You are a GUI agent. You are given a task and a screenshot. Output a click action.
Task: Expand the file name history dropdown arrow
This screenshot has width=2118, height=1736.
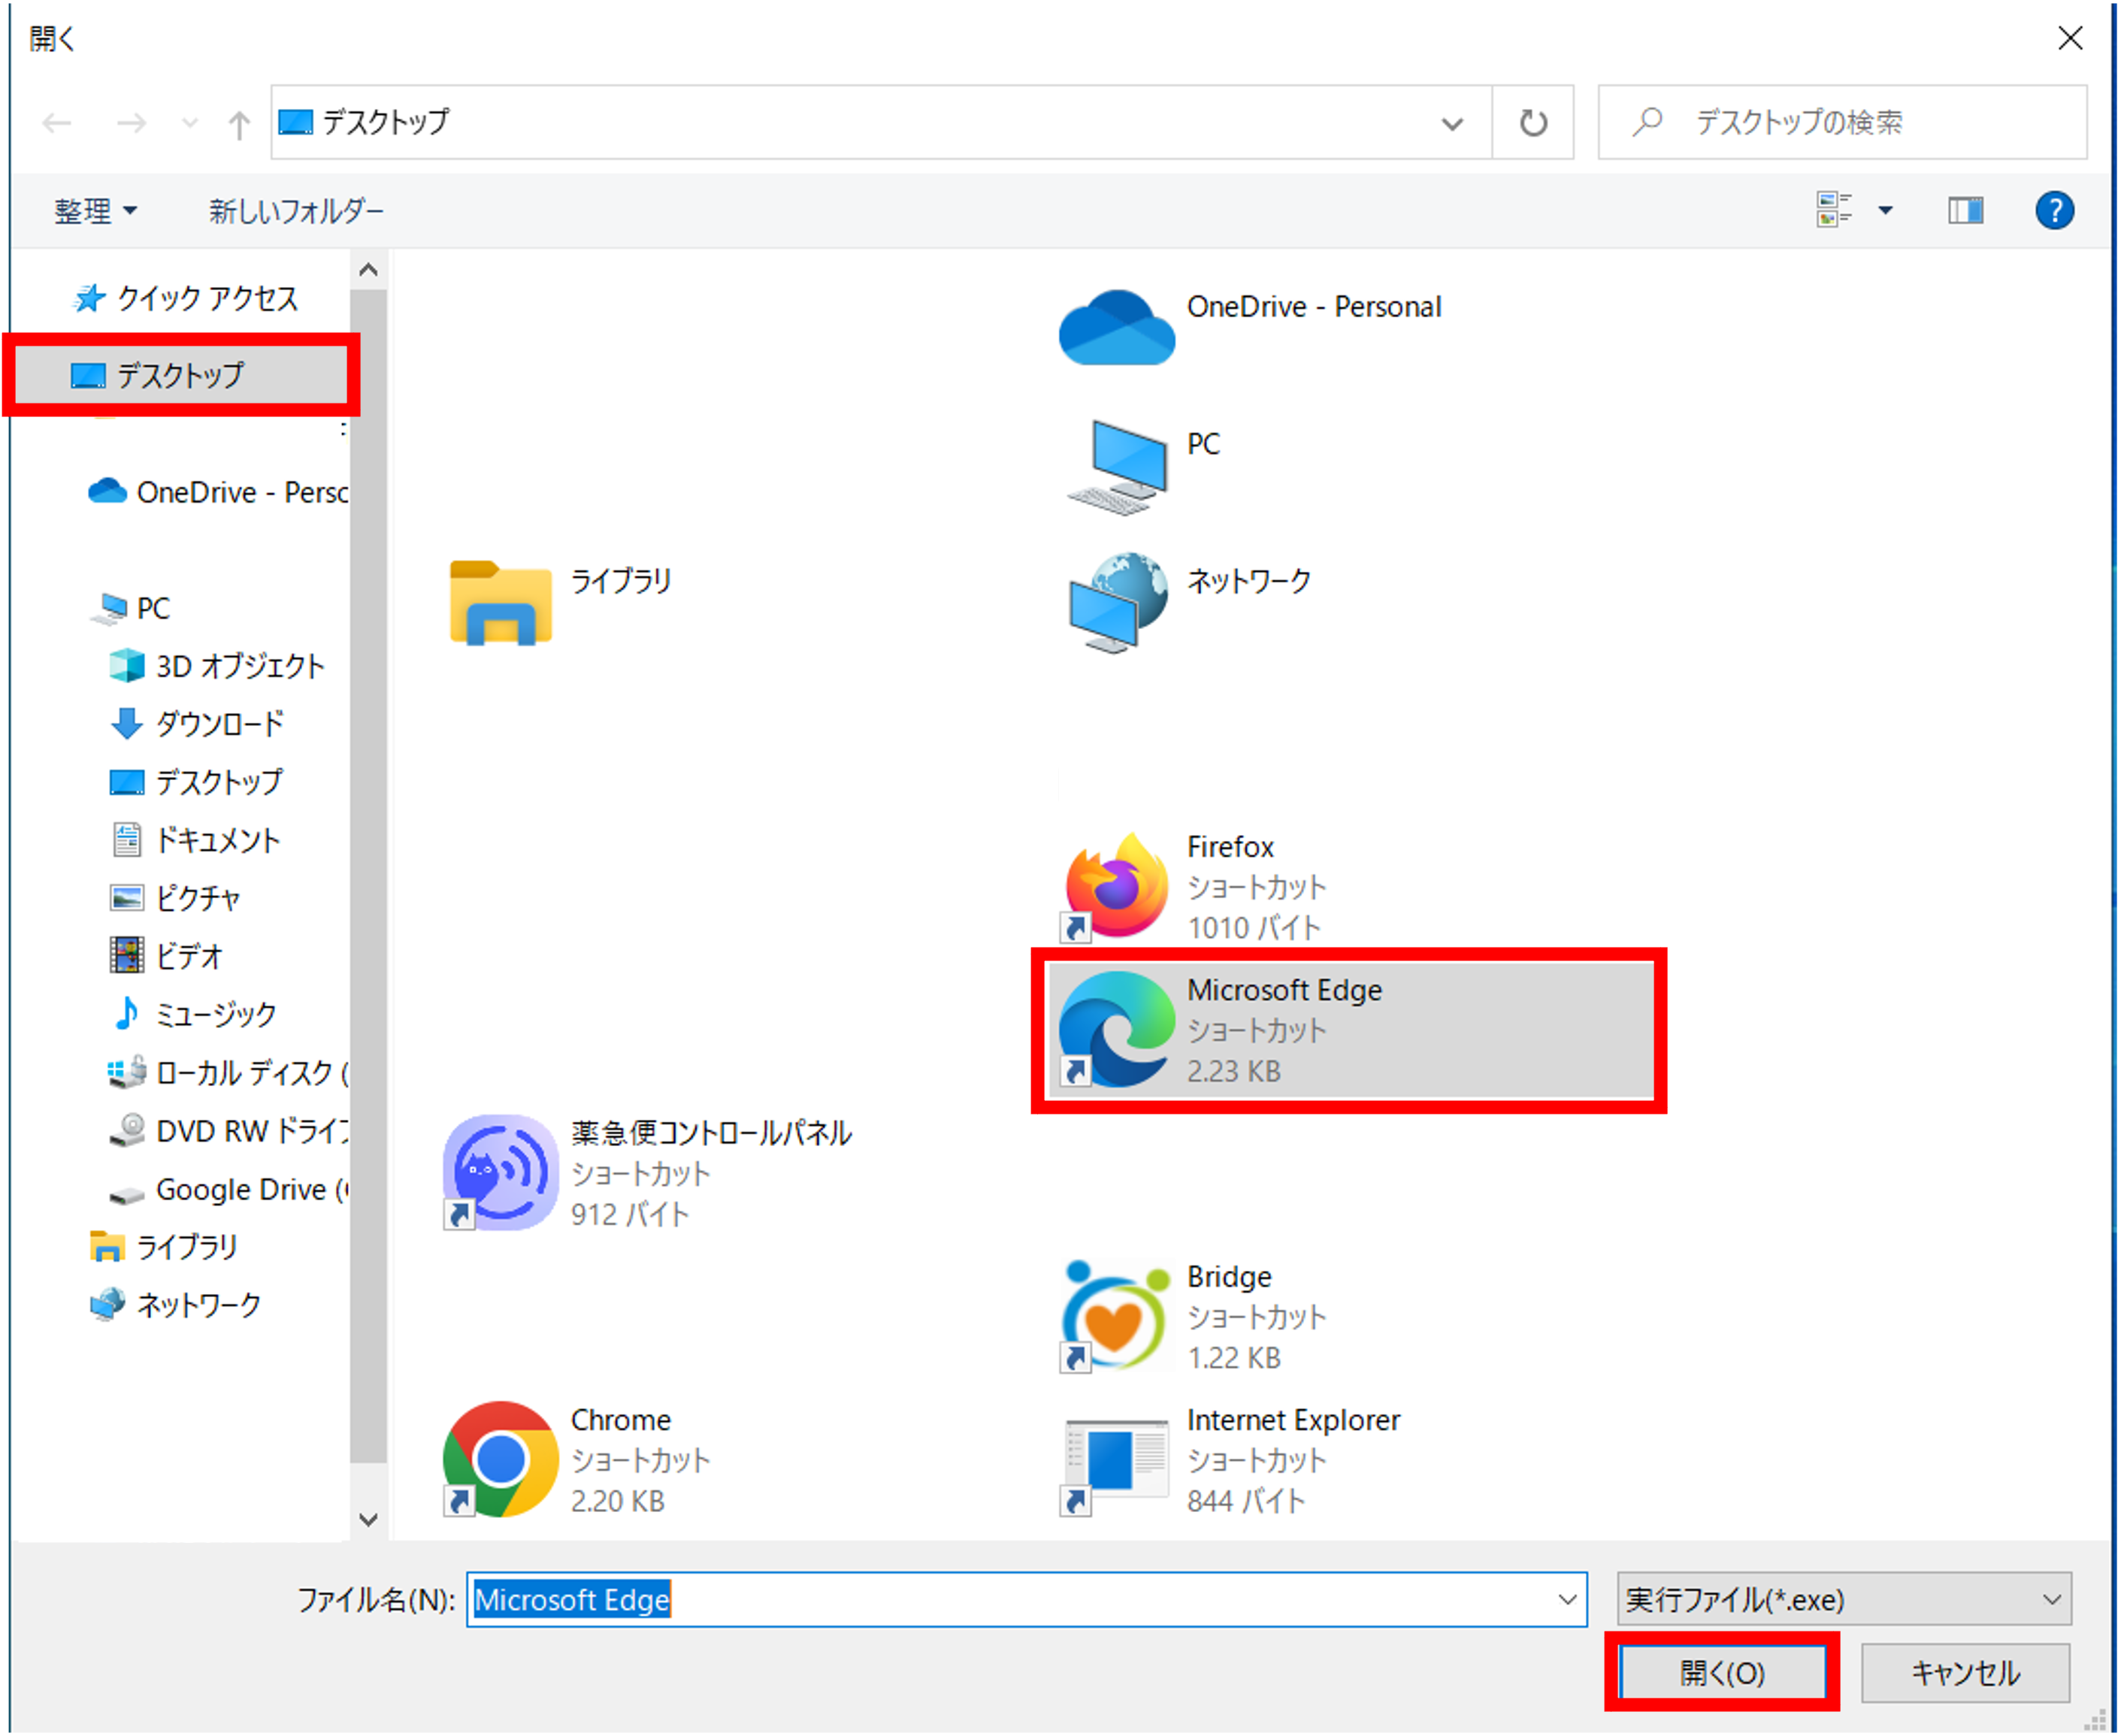[1567, 1599]
